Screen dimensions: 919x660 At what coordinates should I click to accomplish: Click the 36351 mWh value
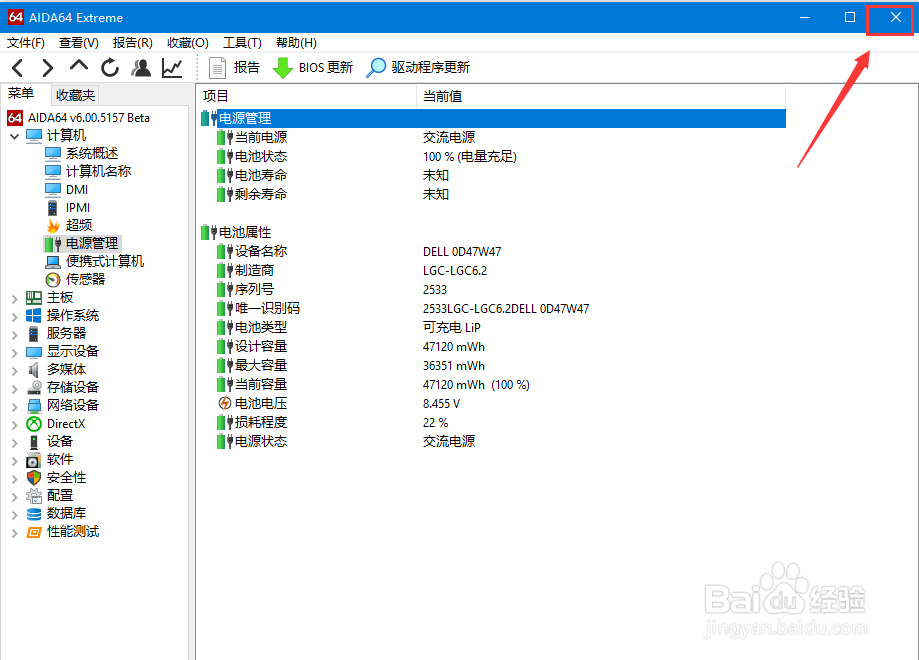[x=454, y=366]
